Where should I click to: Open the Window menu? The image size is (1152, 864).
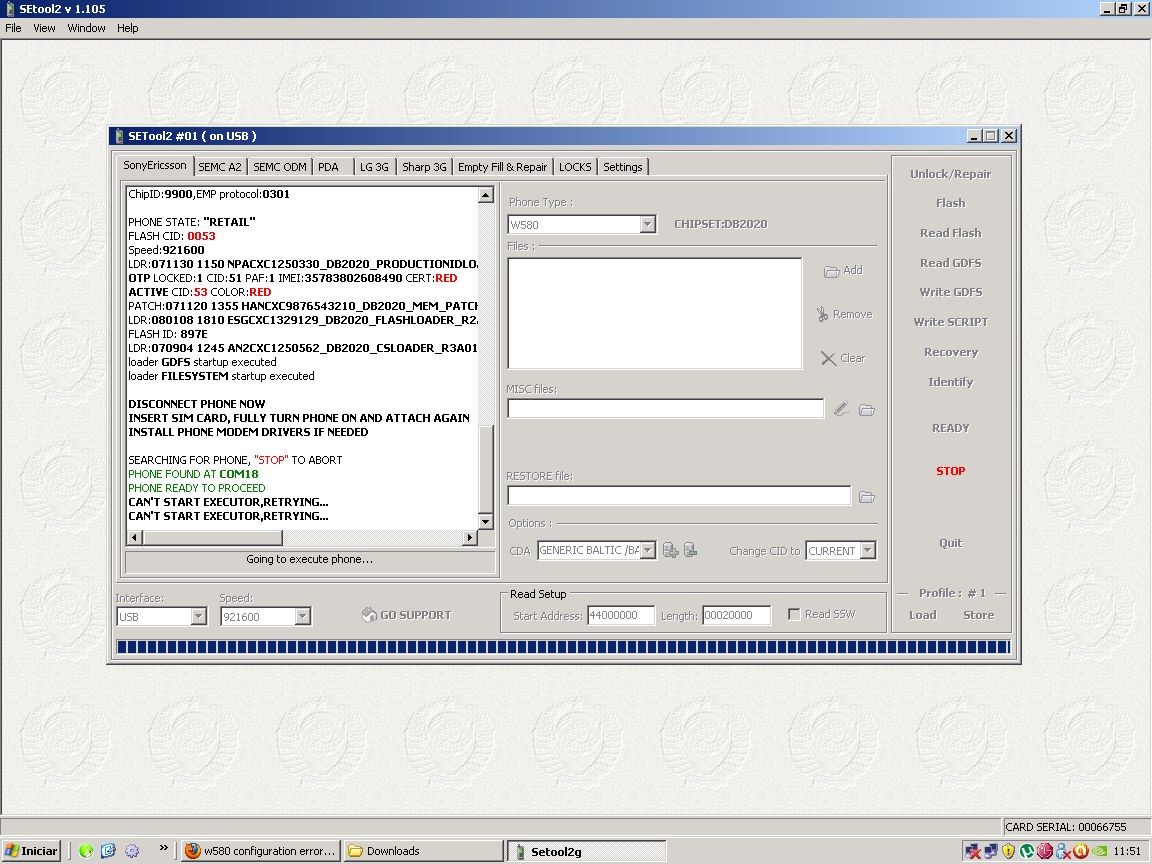tap(87, 28)
